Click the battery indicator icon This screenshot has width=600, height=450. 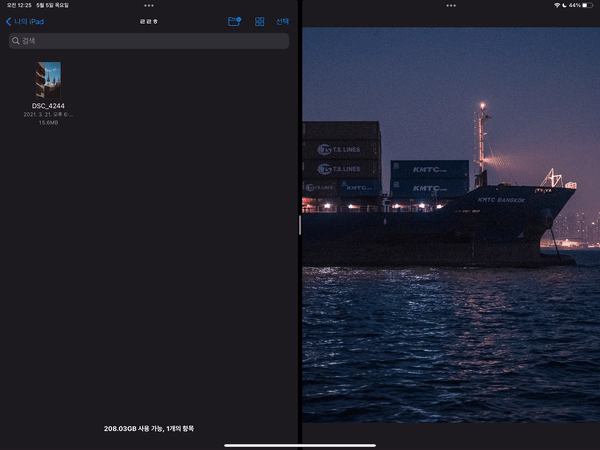(x=588, y=5)
